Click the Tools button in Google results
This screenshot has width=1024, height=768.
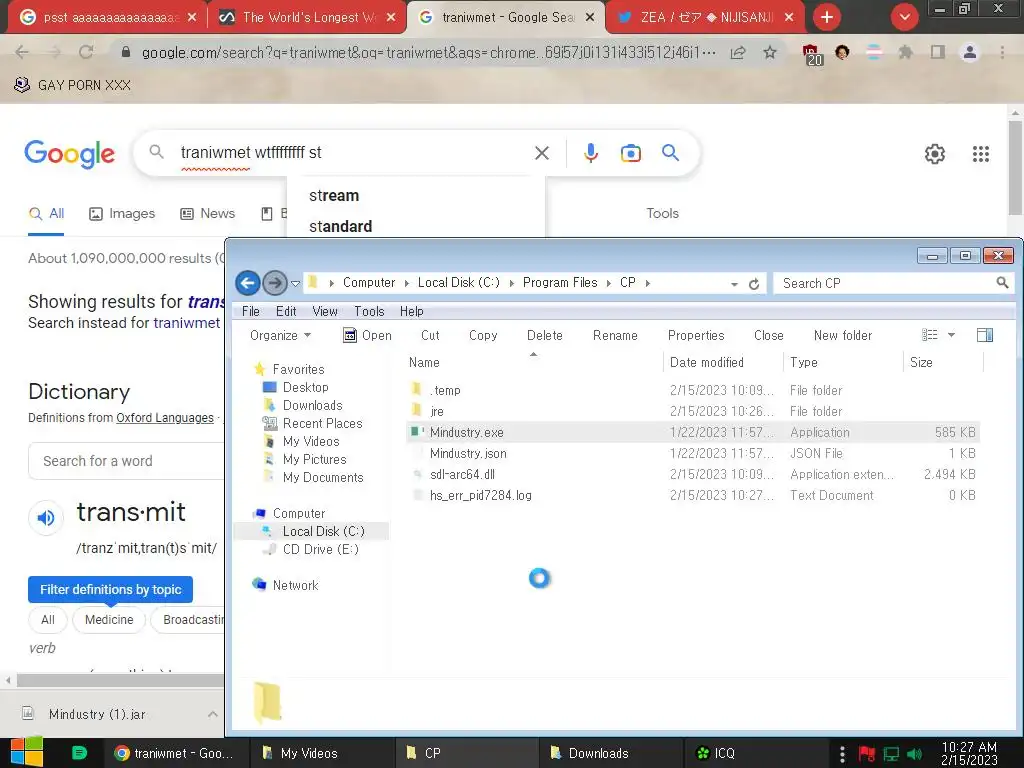(x=662, y=214)
